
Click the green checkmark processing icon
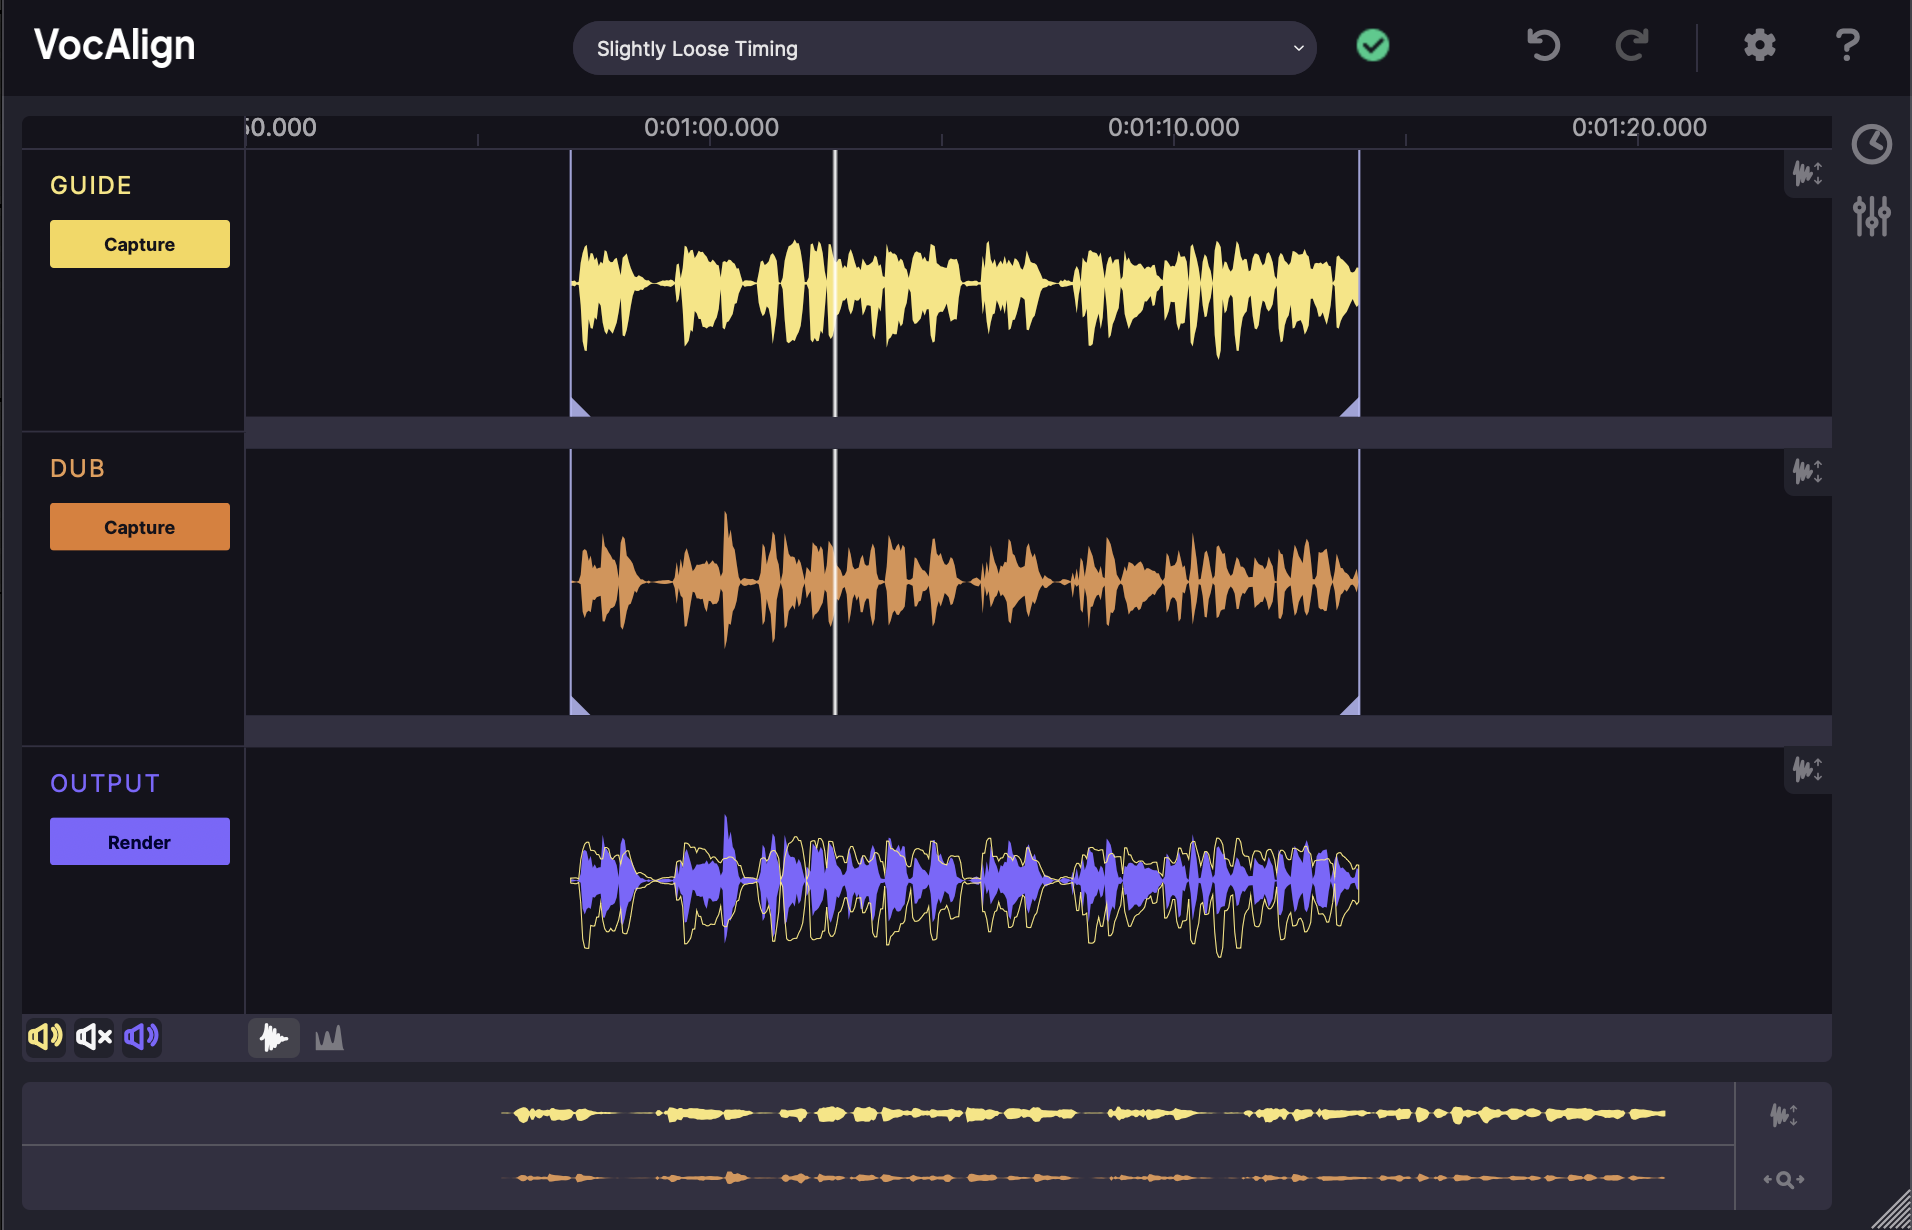[x=1372, y=46]
